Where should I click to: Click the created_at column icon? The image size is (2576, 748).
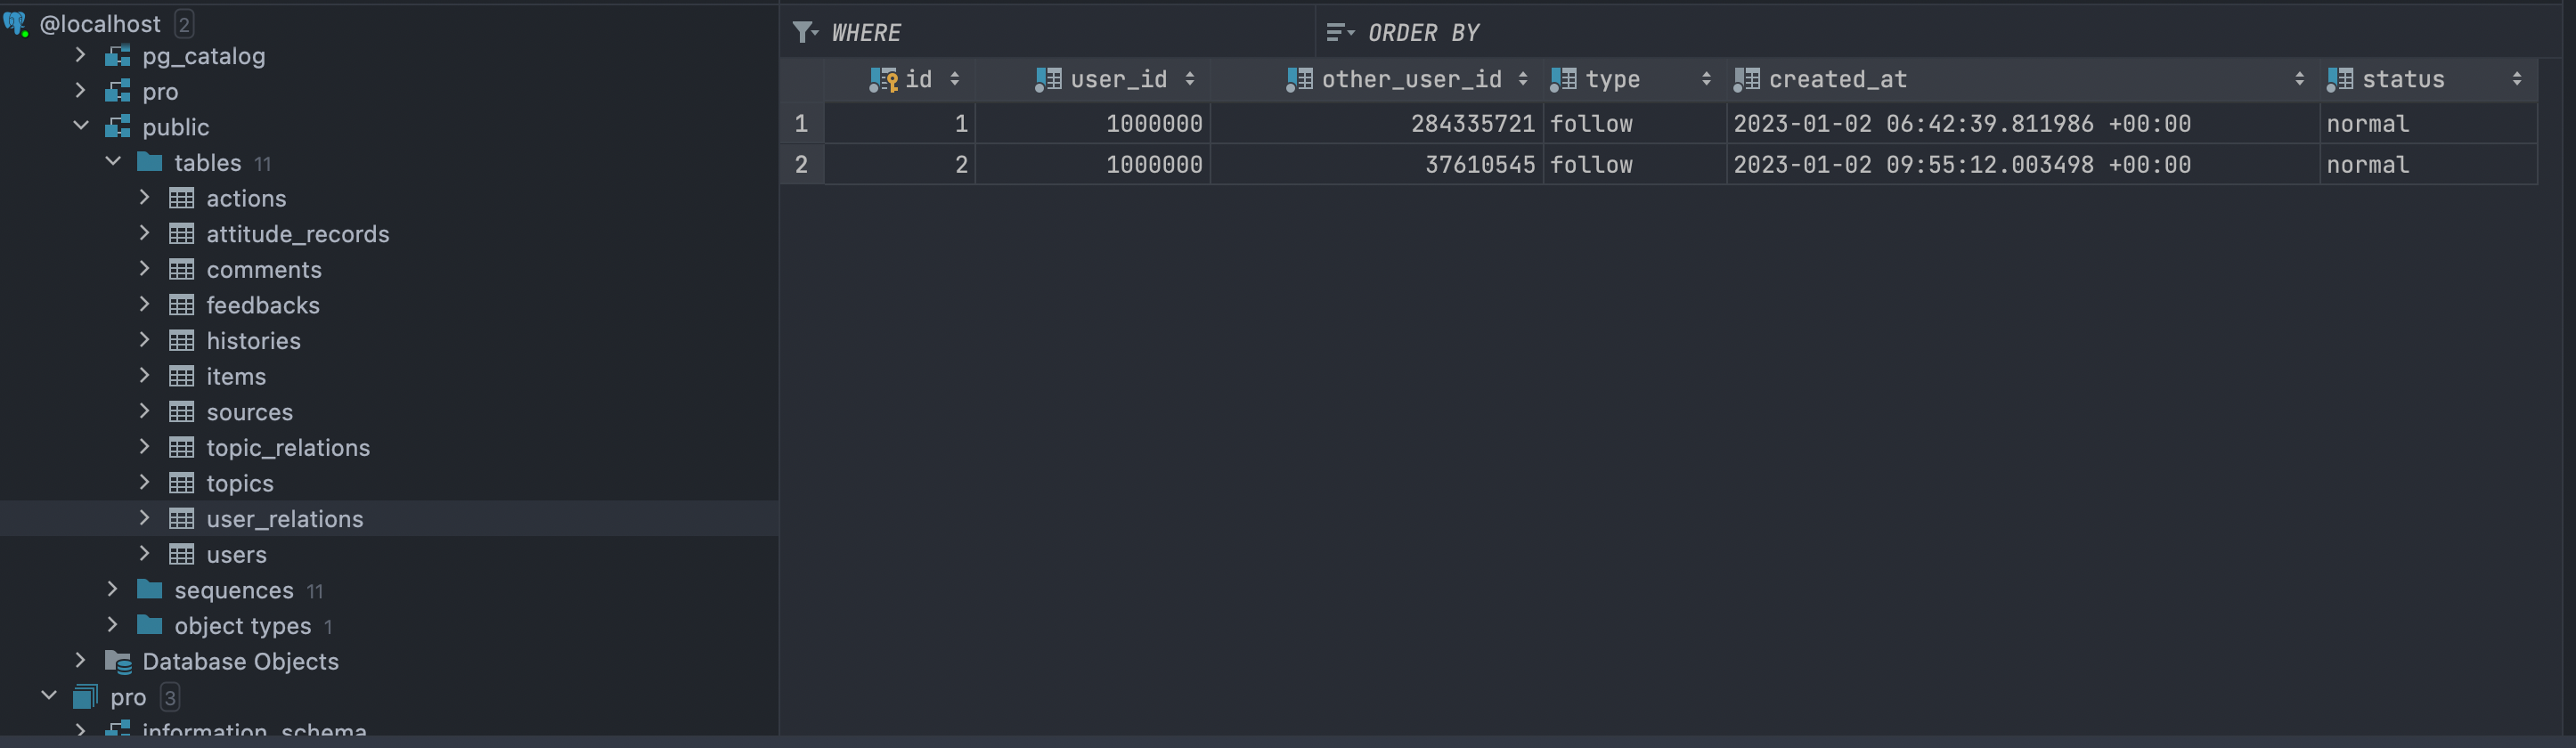click(x=1746, y=80)
